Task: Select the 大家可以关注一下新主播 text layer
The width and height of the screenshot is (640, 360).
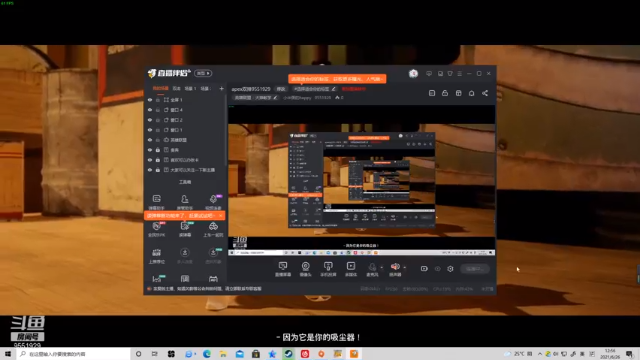Action: point(186,170)
